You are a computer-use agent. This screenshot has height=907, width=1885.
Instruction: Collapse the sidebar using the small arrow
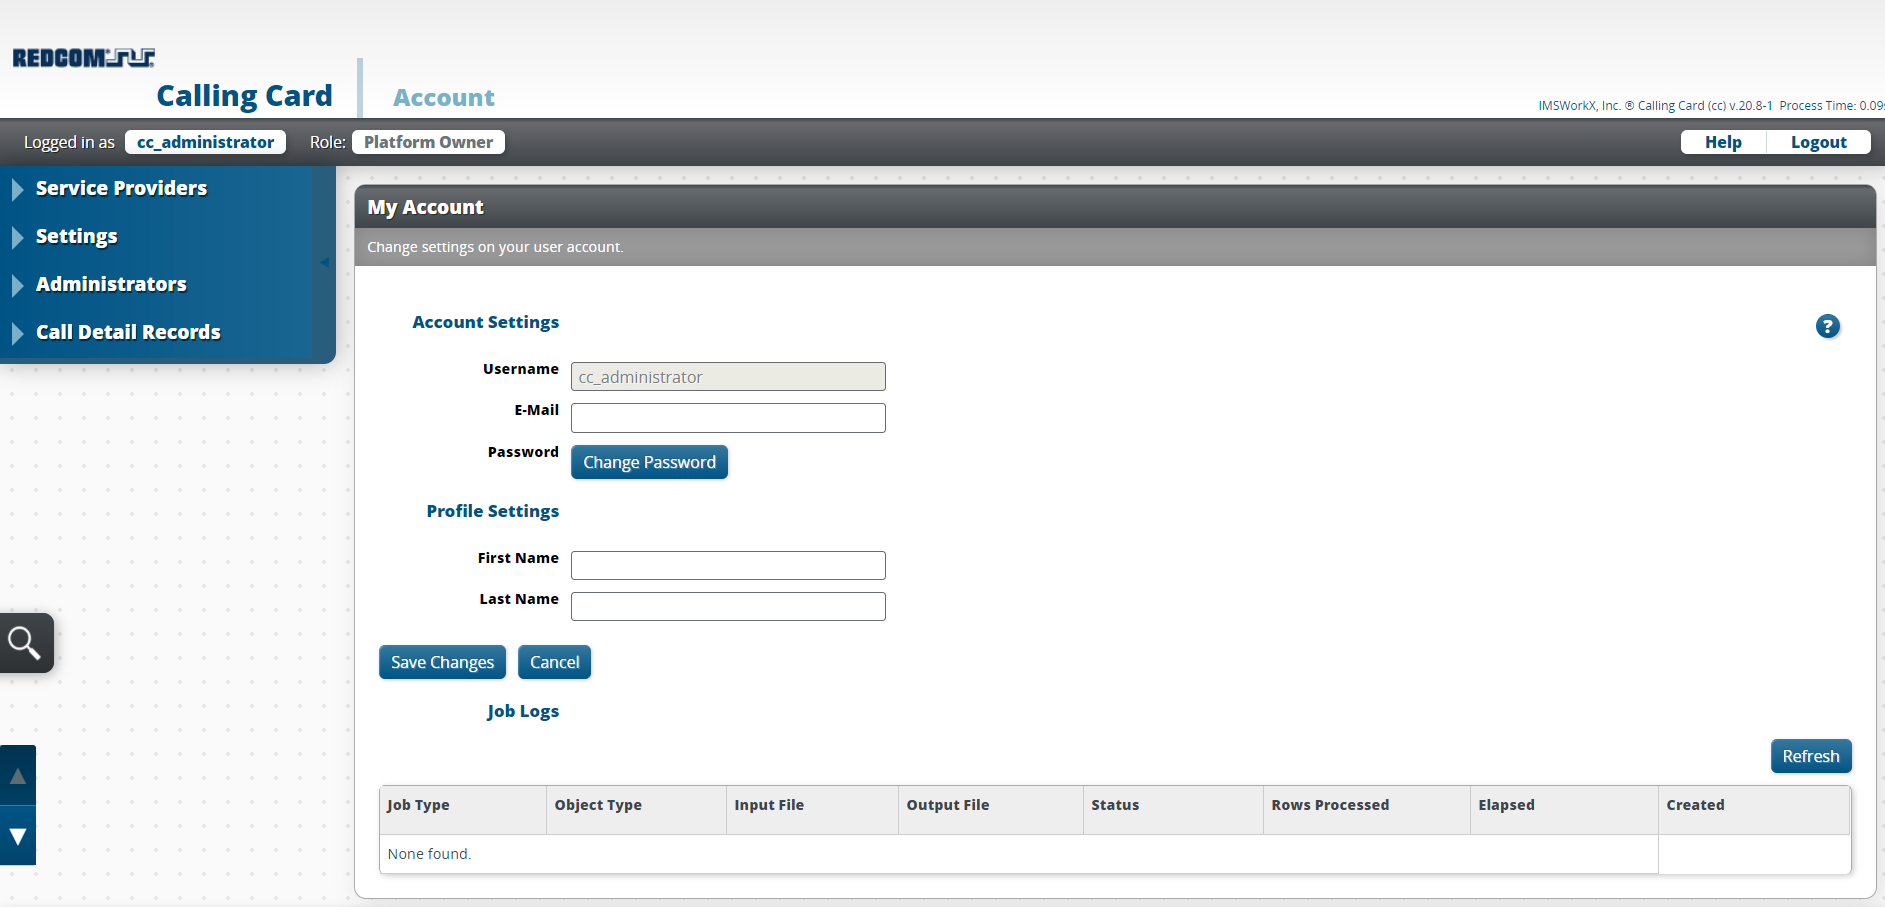tap(325, 263)
